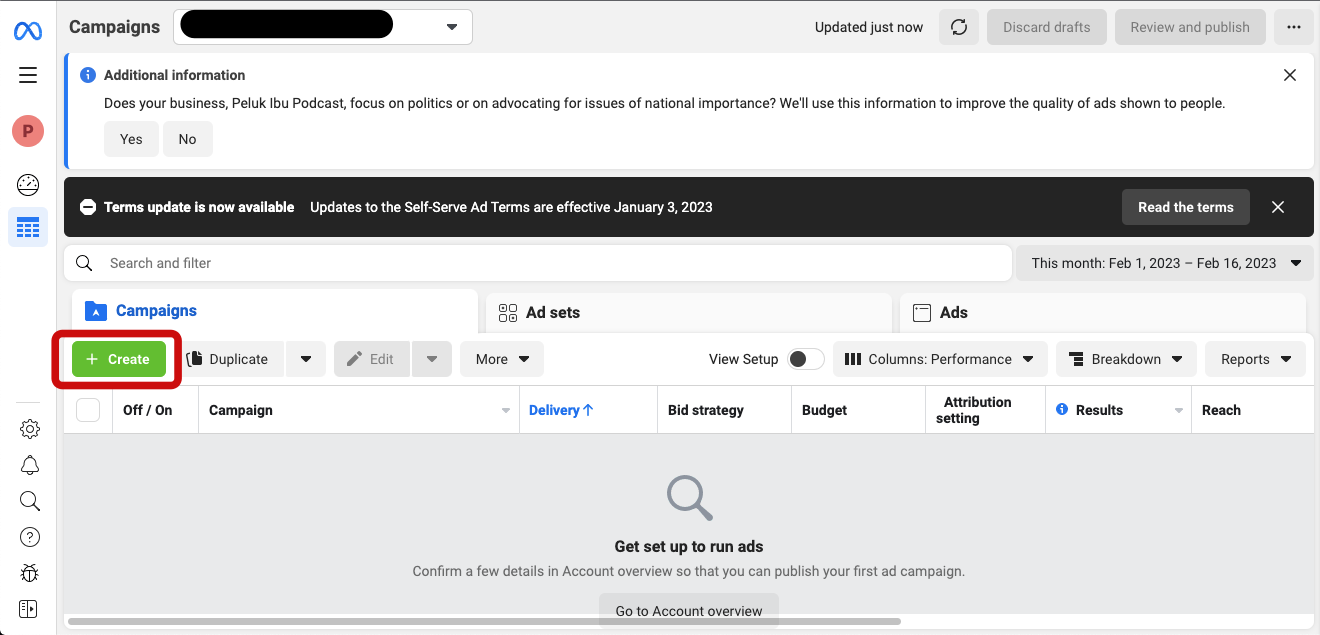
Task: Switch to the Ads tab
Action: coord(1103,312)
